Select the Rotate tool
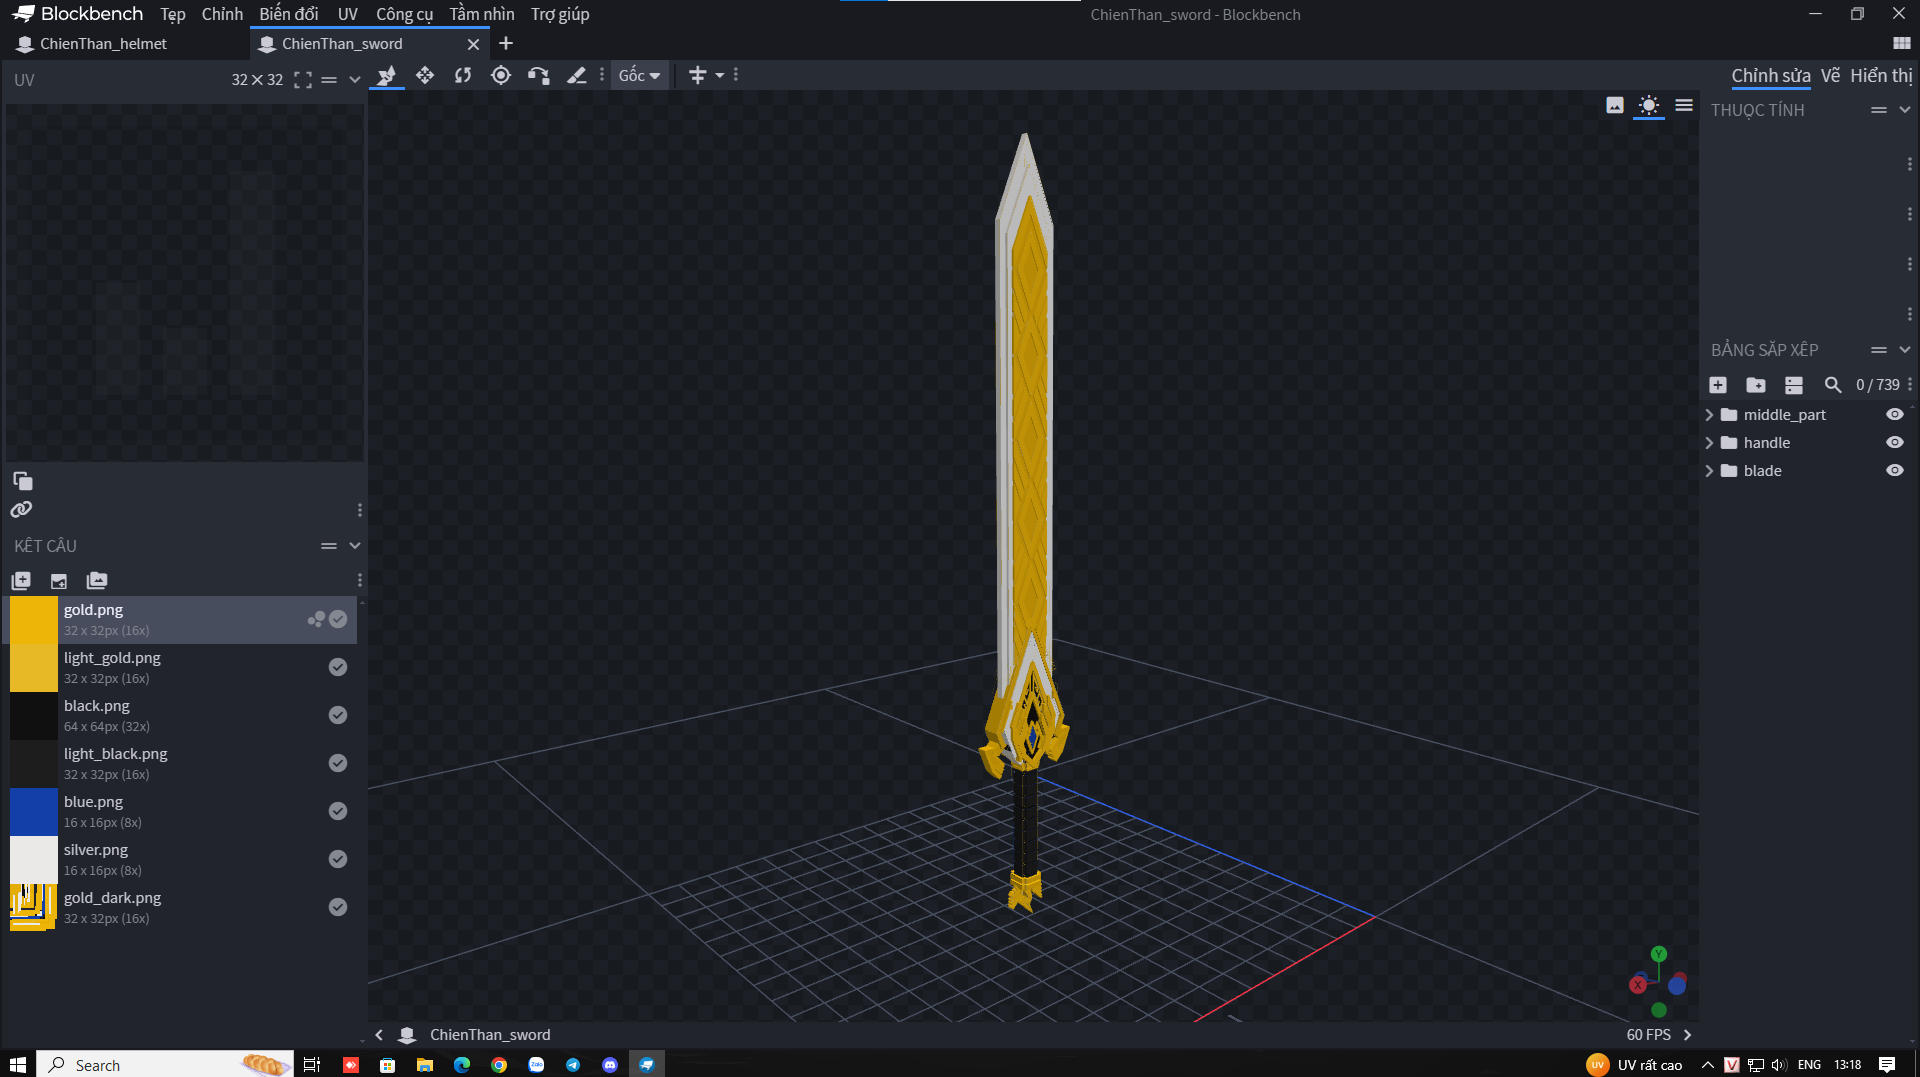 coord(462,76)
